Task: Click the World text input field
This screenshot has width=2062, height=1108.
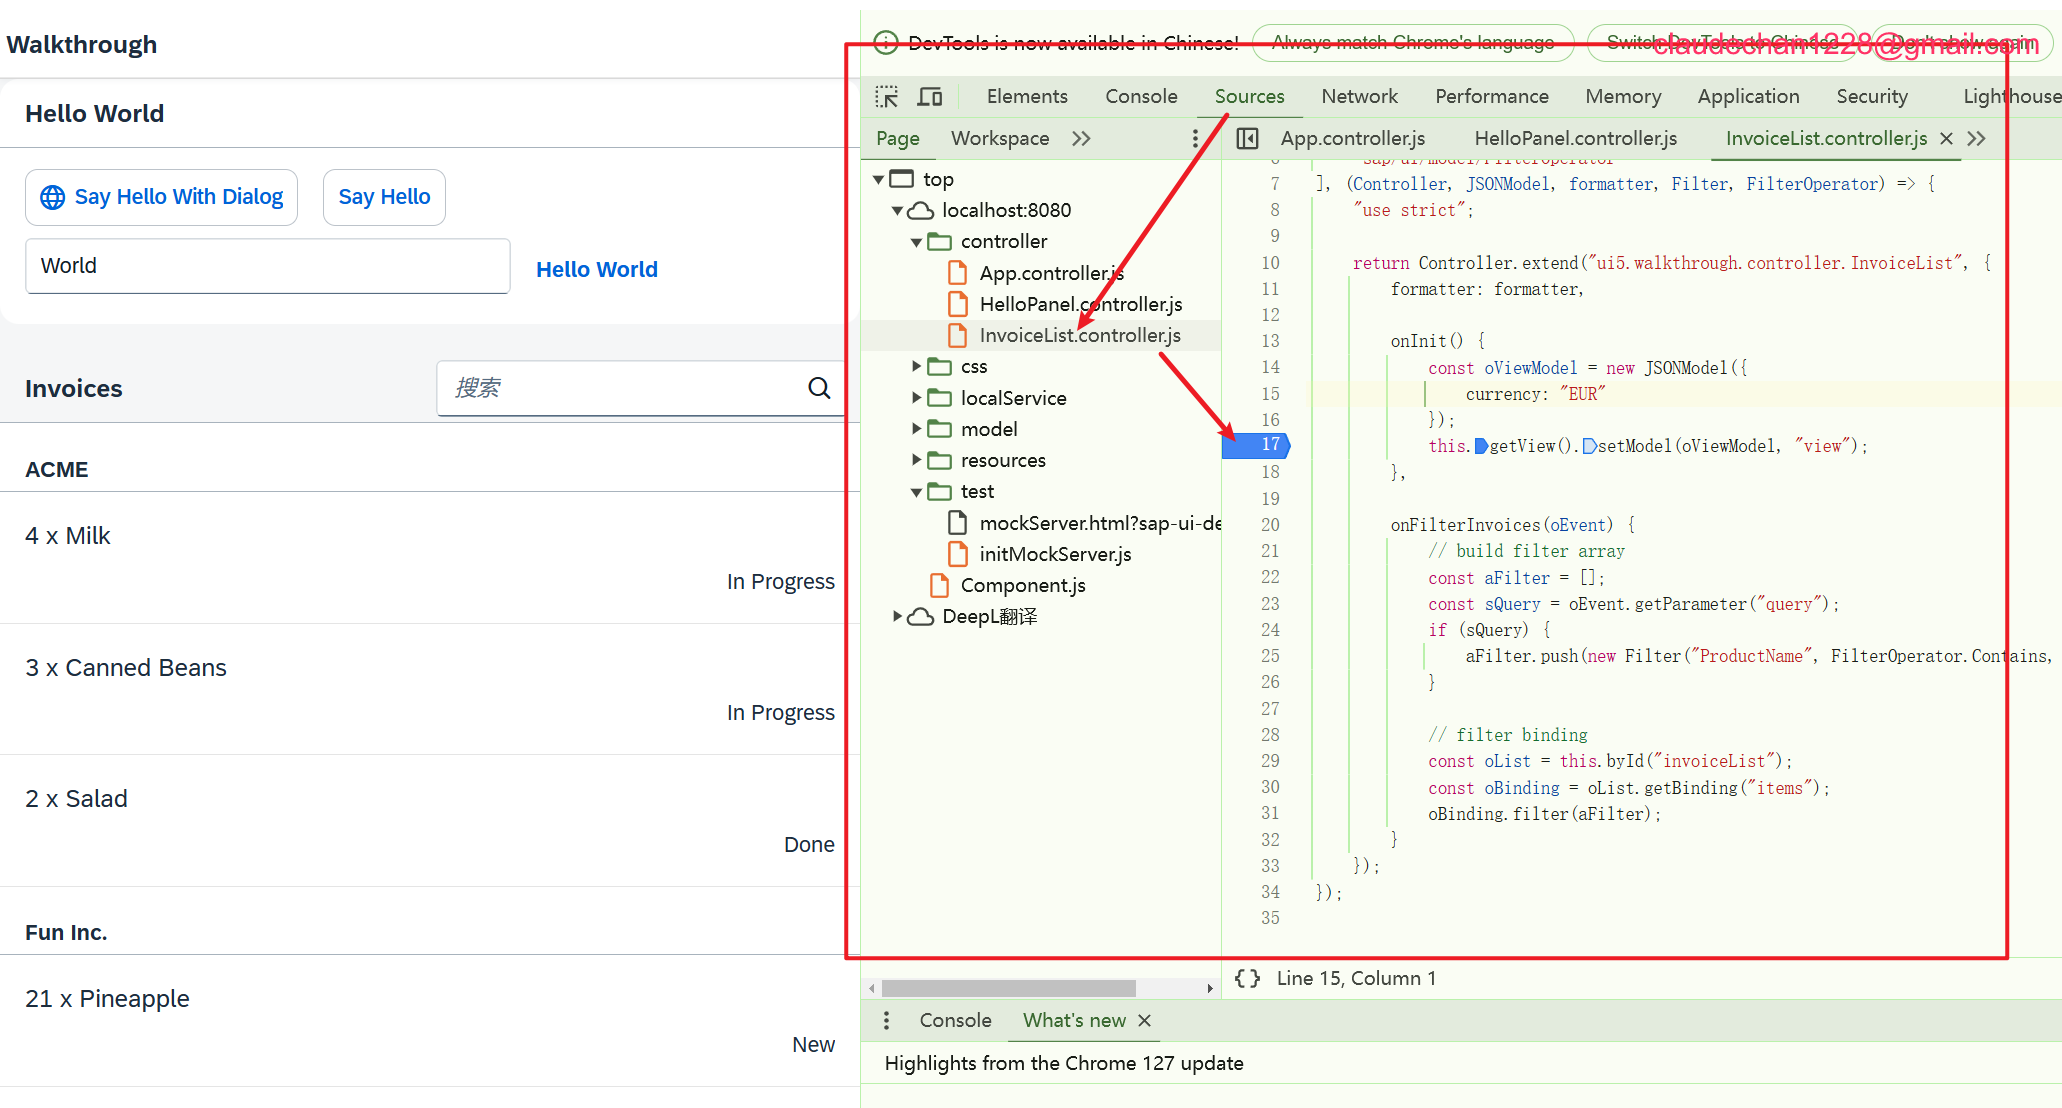Action: point(267,266)
